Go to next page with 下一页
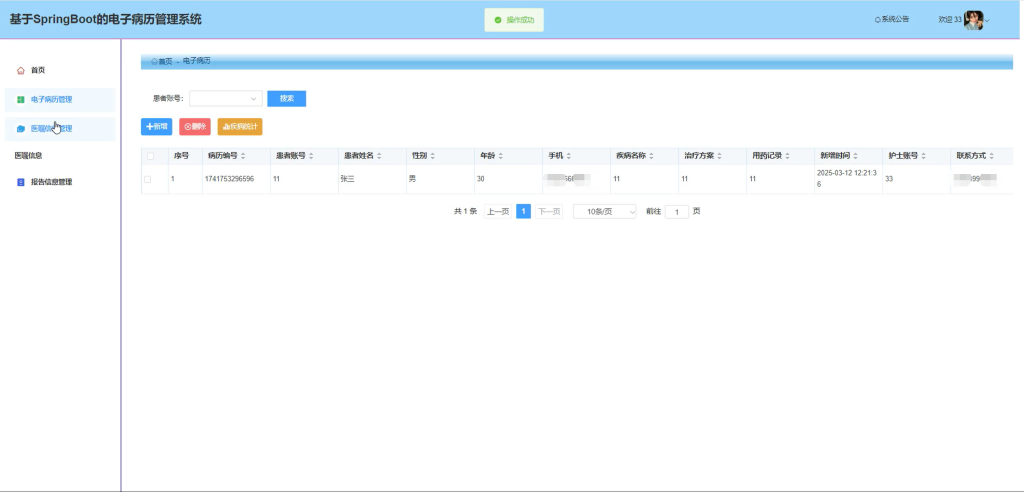The height and width of the screenshot is (492, 1024). pyautogui.click(x=549, y=212)
